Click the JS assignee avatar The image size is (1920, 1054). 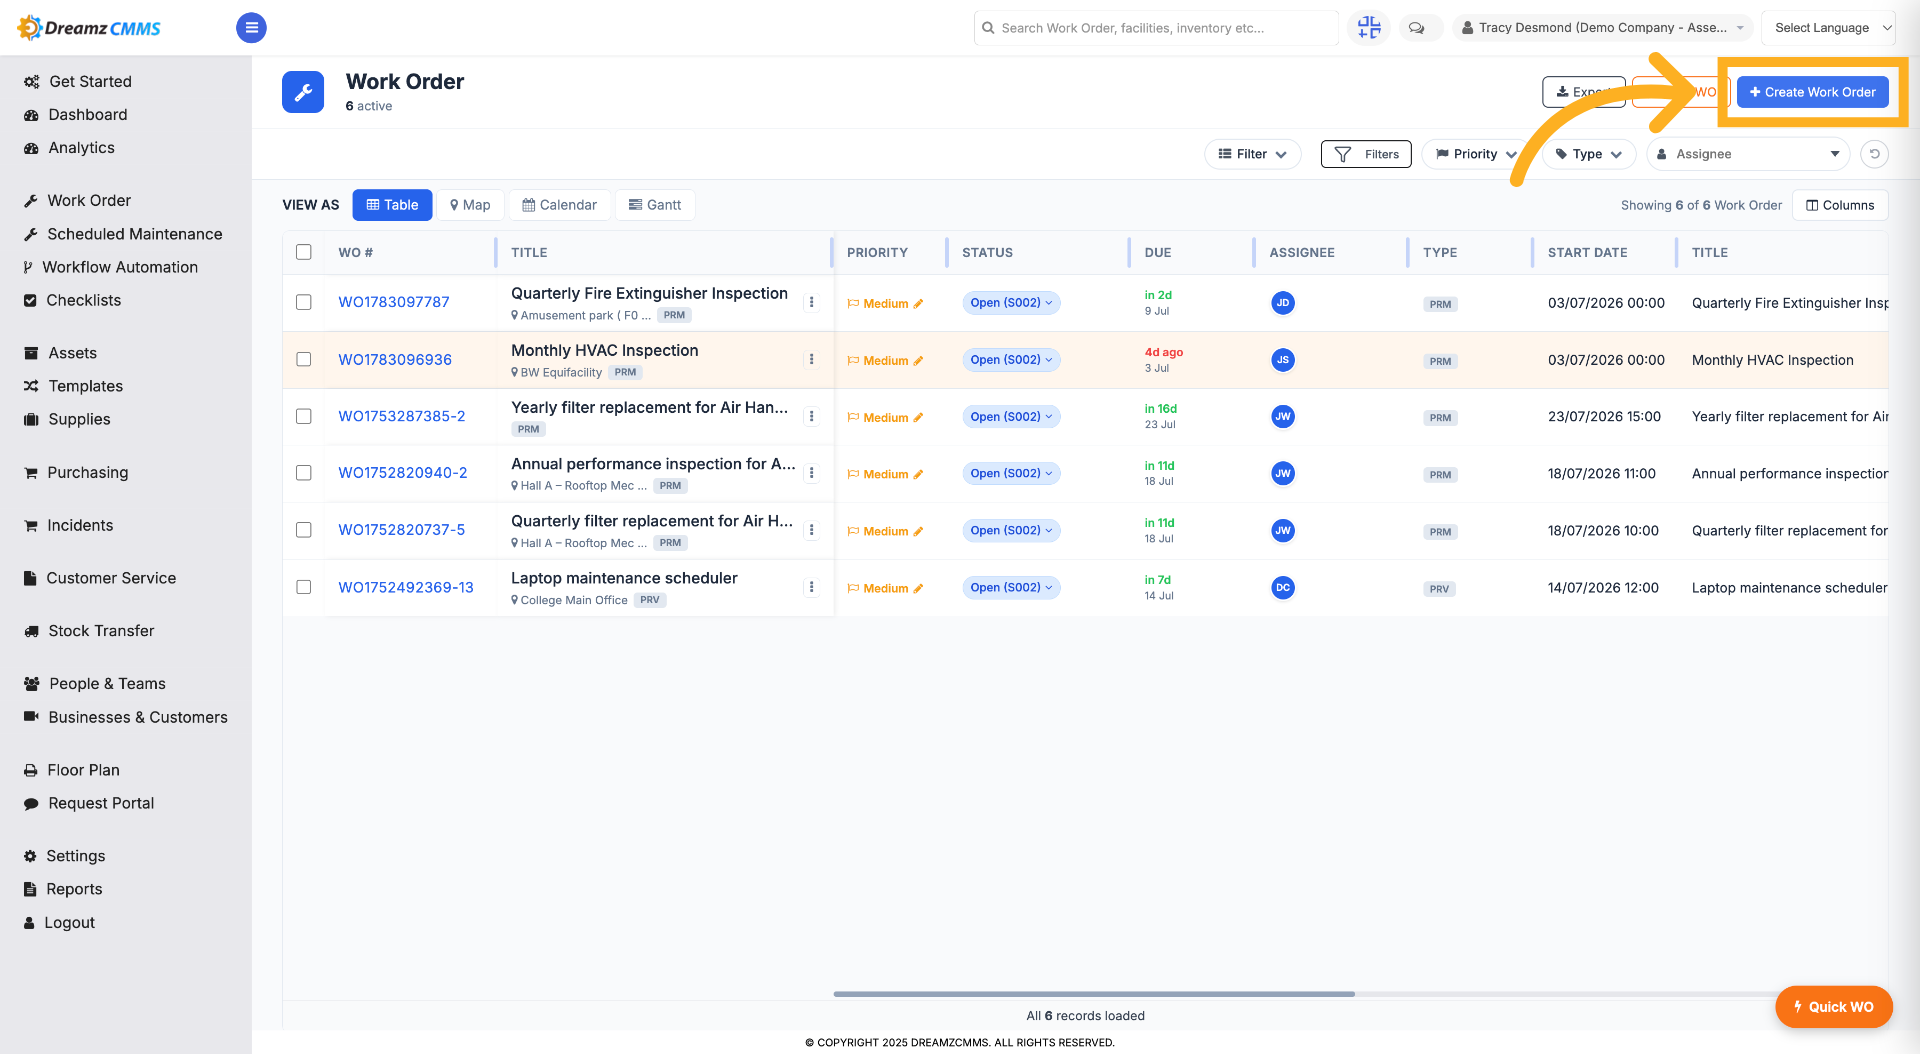coord(1283,360)
